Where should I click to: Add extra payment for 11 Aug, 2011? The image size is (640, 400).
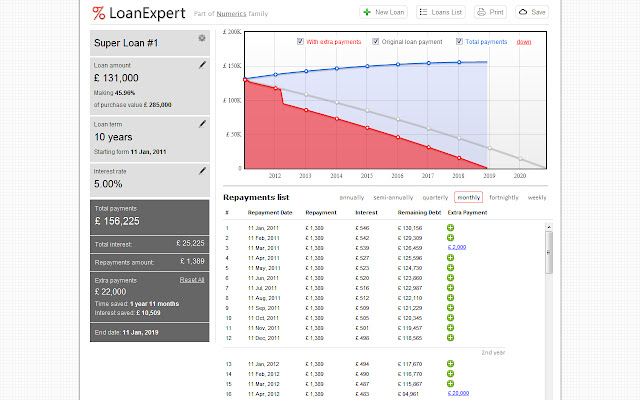(x=450, y=298)
